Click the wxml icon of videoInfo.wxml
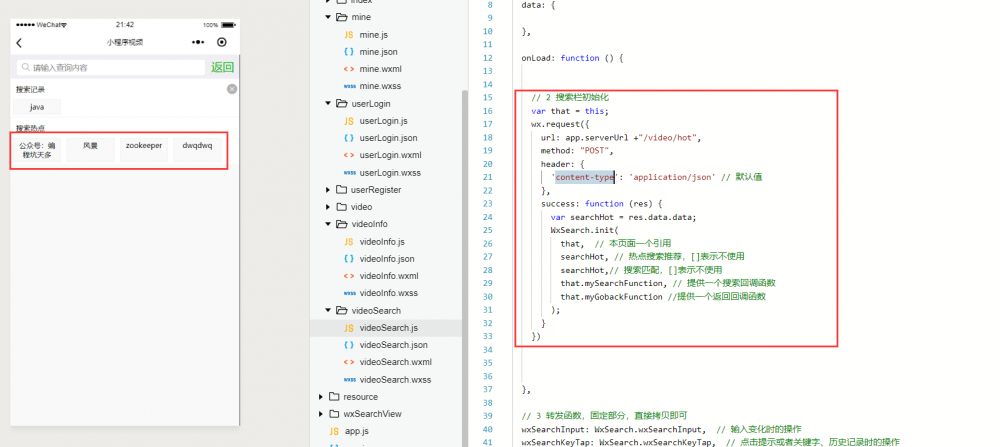The image size is (1000, 447). pos(349,276)
